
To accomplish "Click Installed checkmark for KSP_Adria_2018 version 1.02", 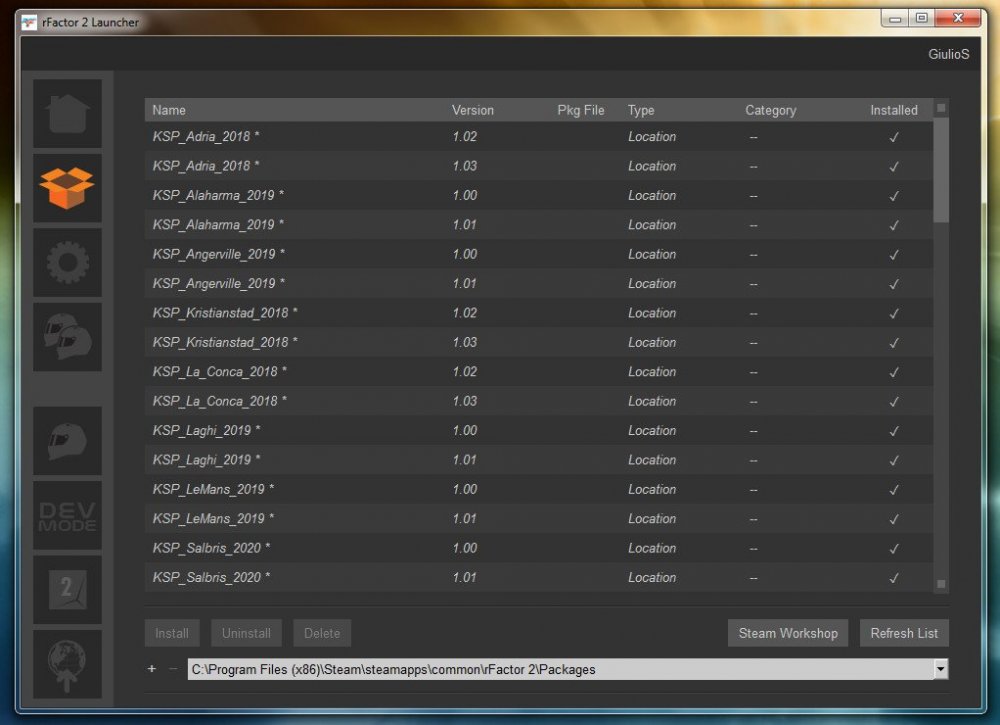I will click(x=894, y=137).
